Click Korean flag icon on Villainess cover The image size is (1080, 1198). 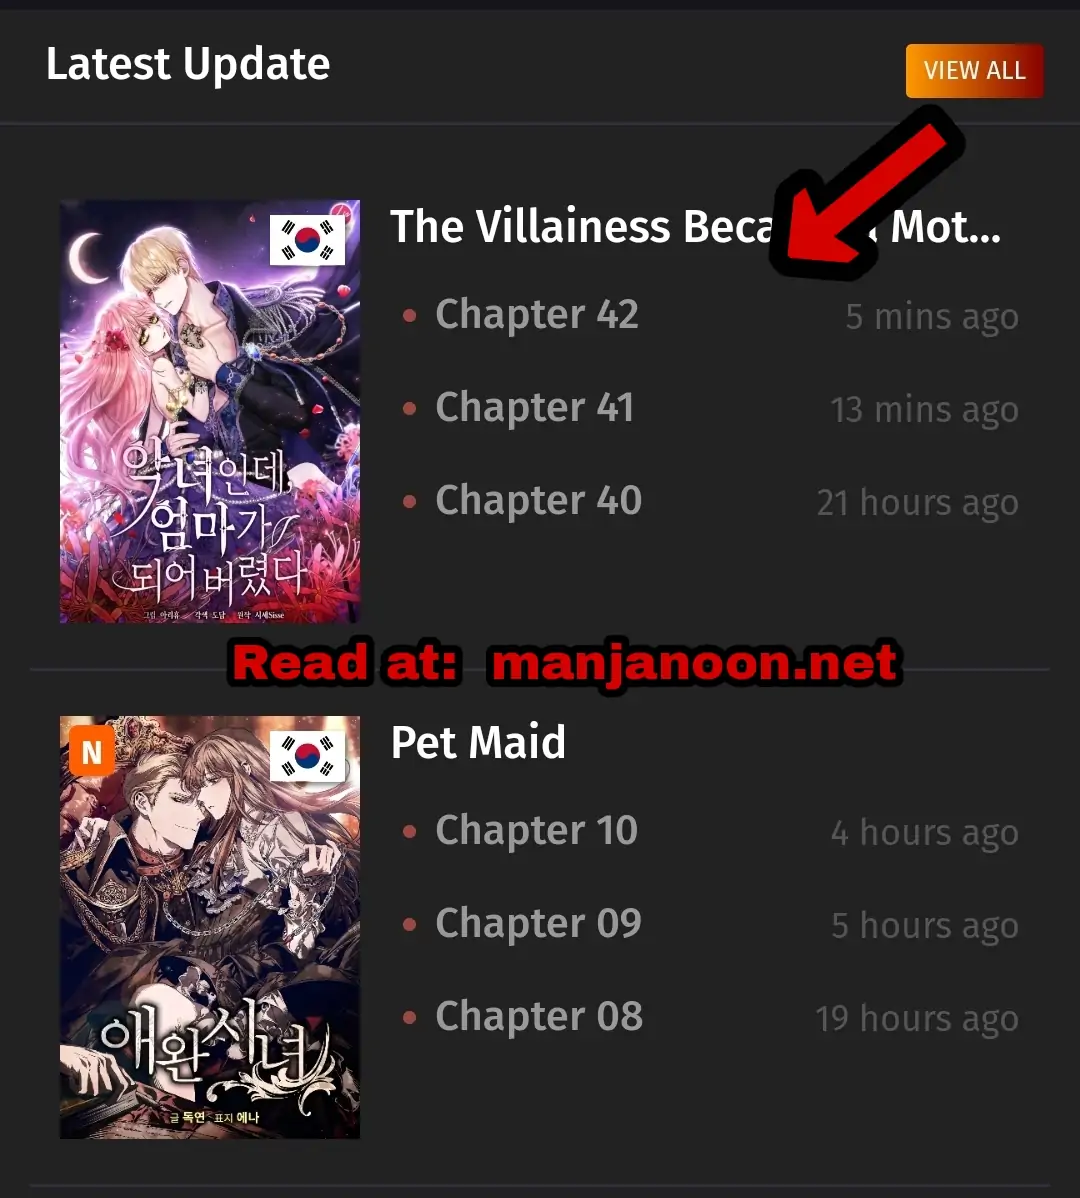click(x=307, y=240)
